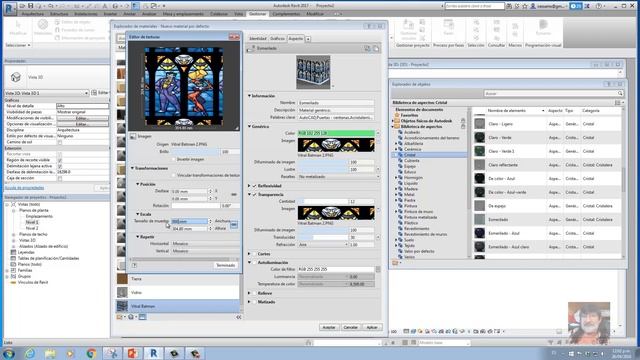Click the hand icon left of the Esmerilado asset header
This screenshot has width=640, height=360.
(x=251, y=49)
